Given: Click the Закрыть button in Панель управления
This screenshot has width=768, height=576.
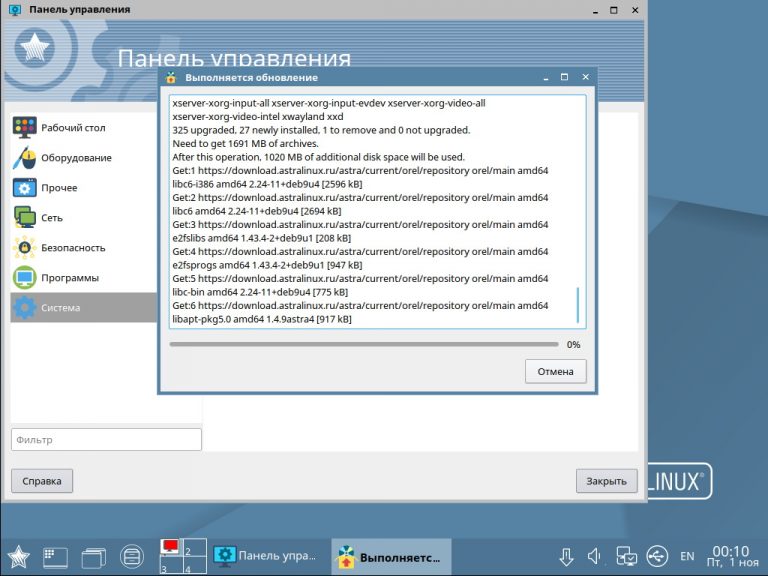Looking at the screenshot, I should point(606,481).
